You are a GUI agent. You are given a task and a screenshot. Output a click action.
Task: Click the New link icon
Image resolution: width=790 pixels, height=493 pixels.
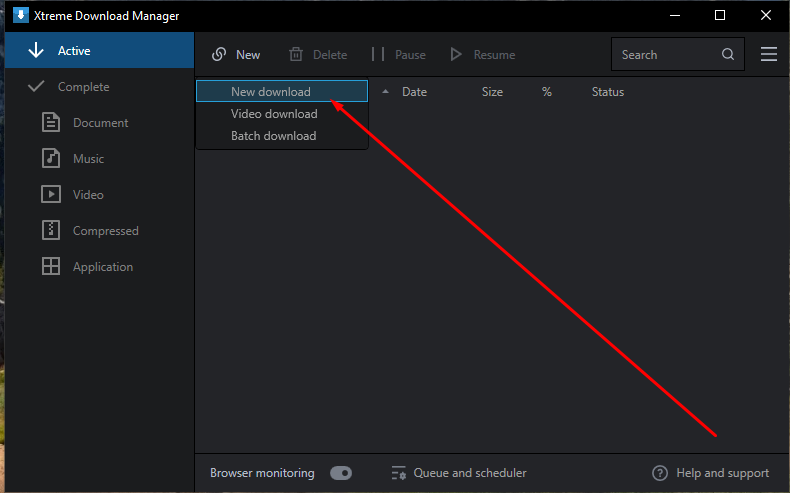point(219,54)
